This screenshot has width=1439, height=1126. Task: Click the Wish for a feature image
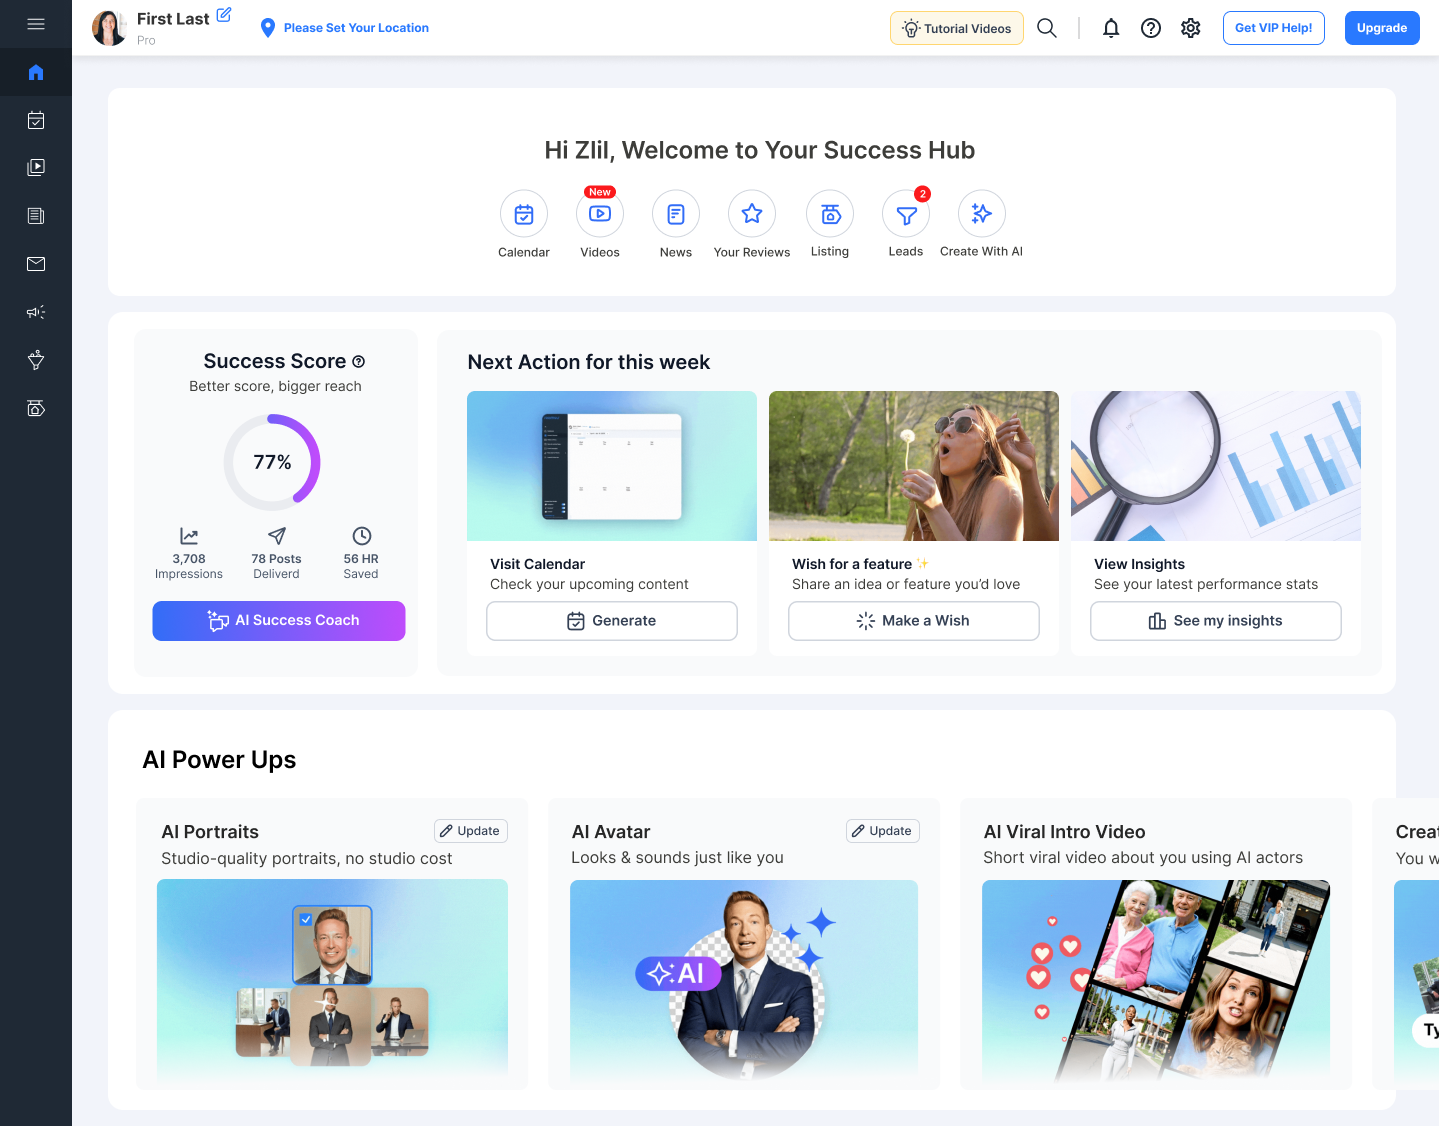coord(914,466)
